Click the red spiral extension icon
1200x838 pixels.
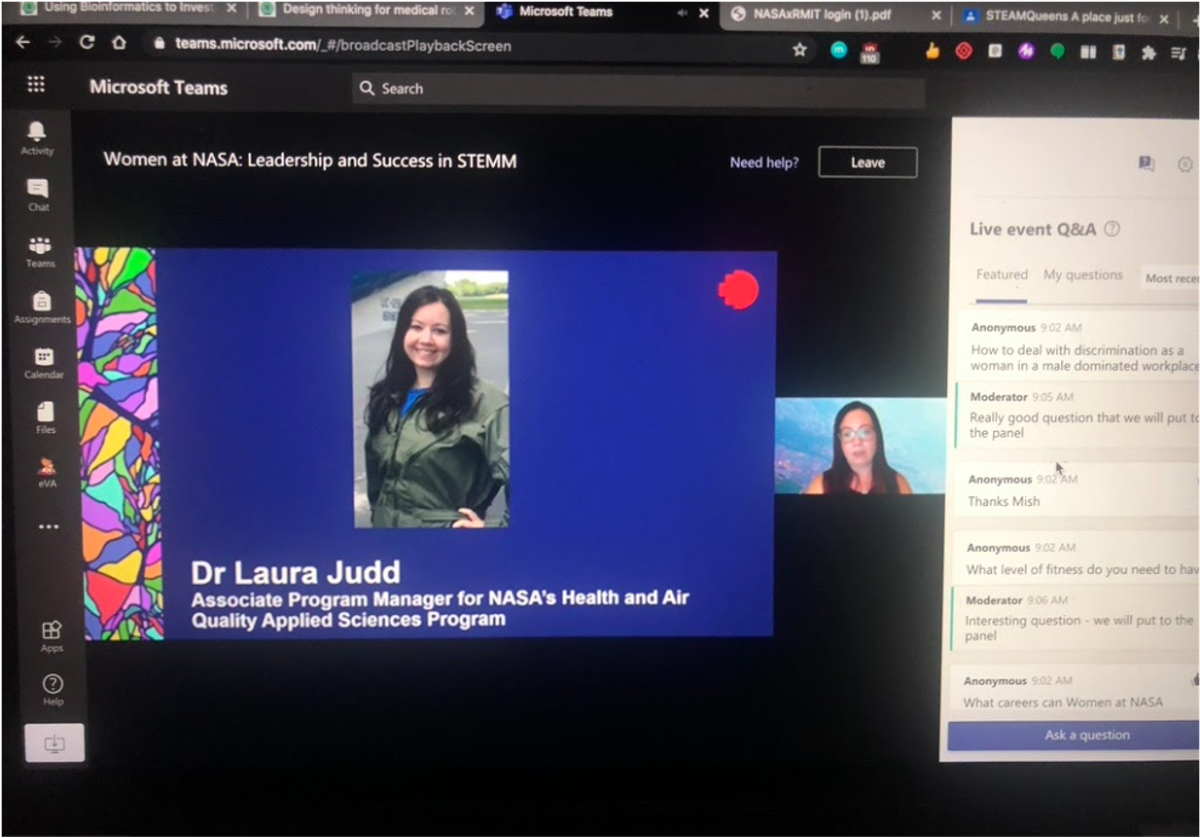point(964,51)
